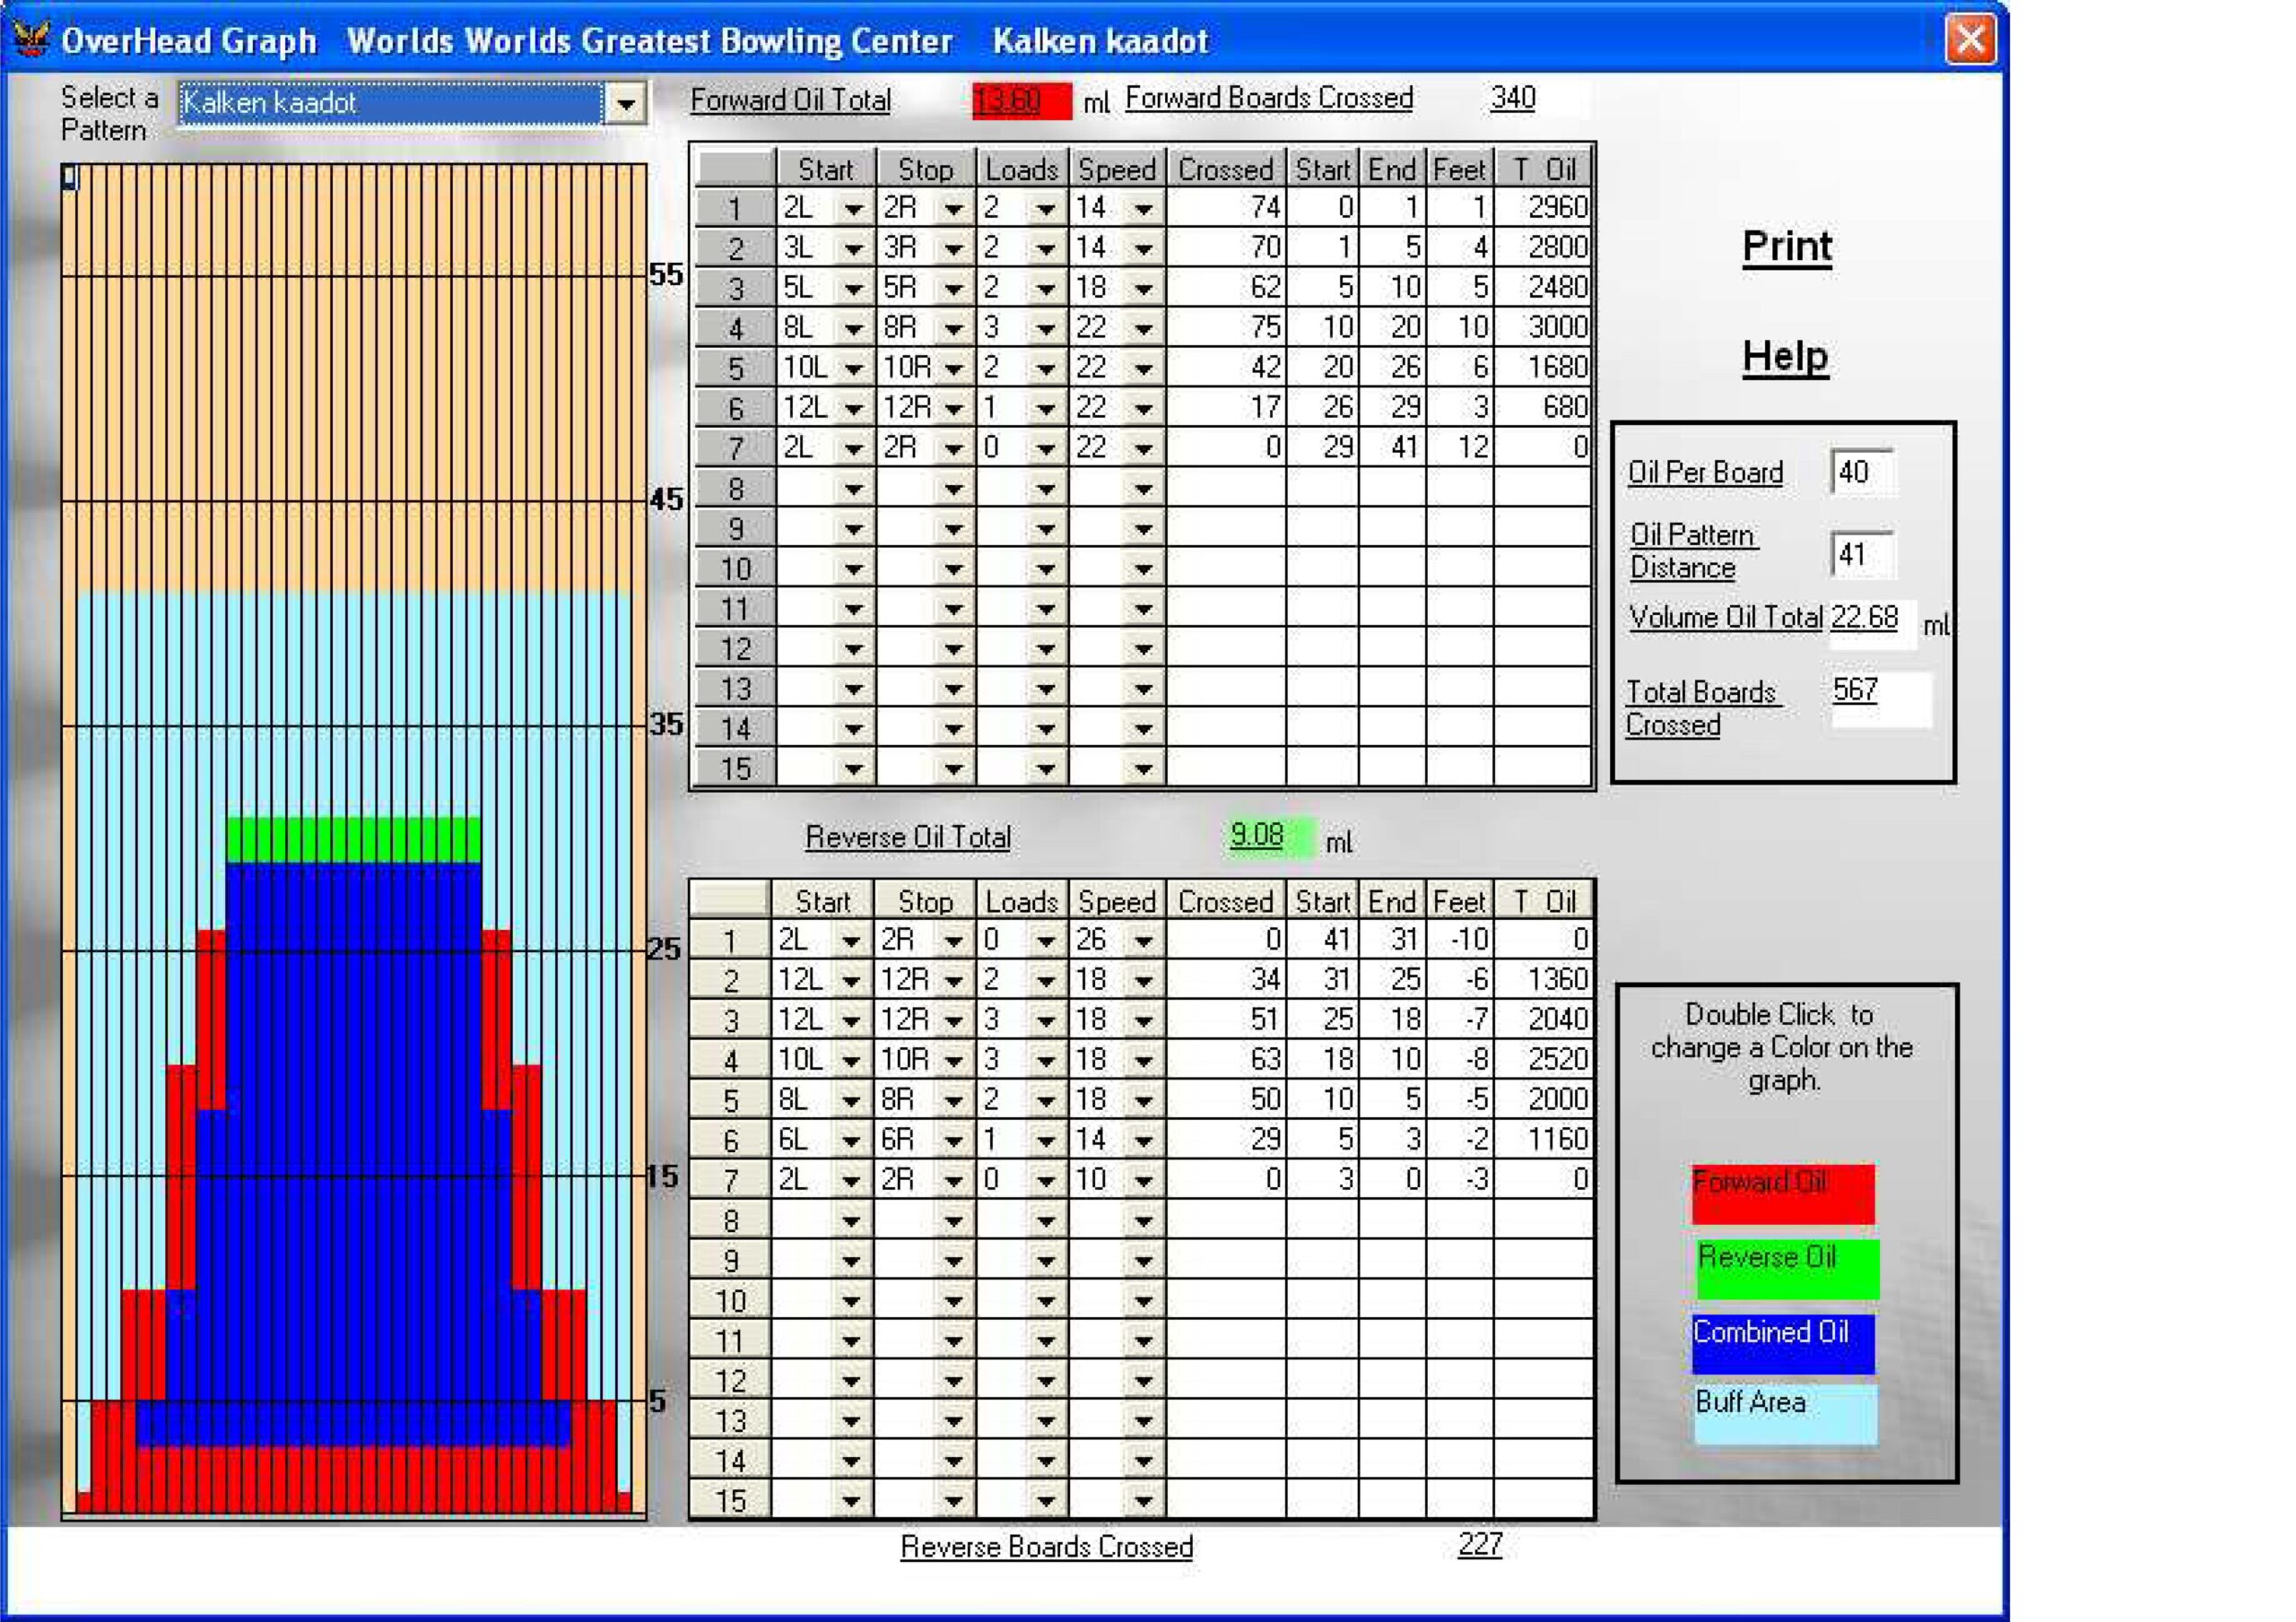The height and width of the screenshot is (1622, 2296).
Task: Expand forward row 15 empty Speed dropdown
Action: point(1144,769)
